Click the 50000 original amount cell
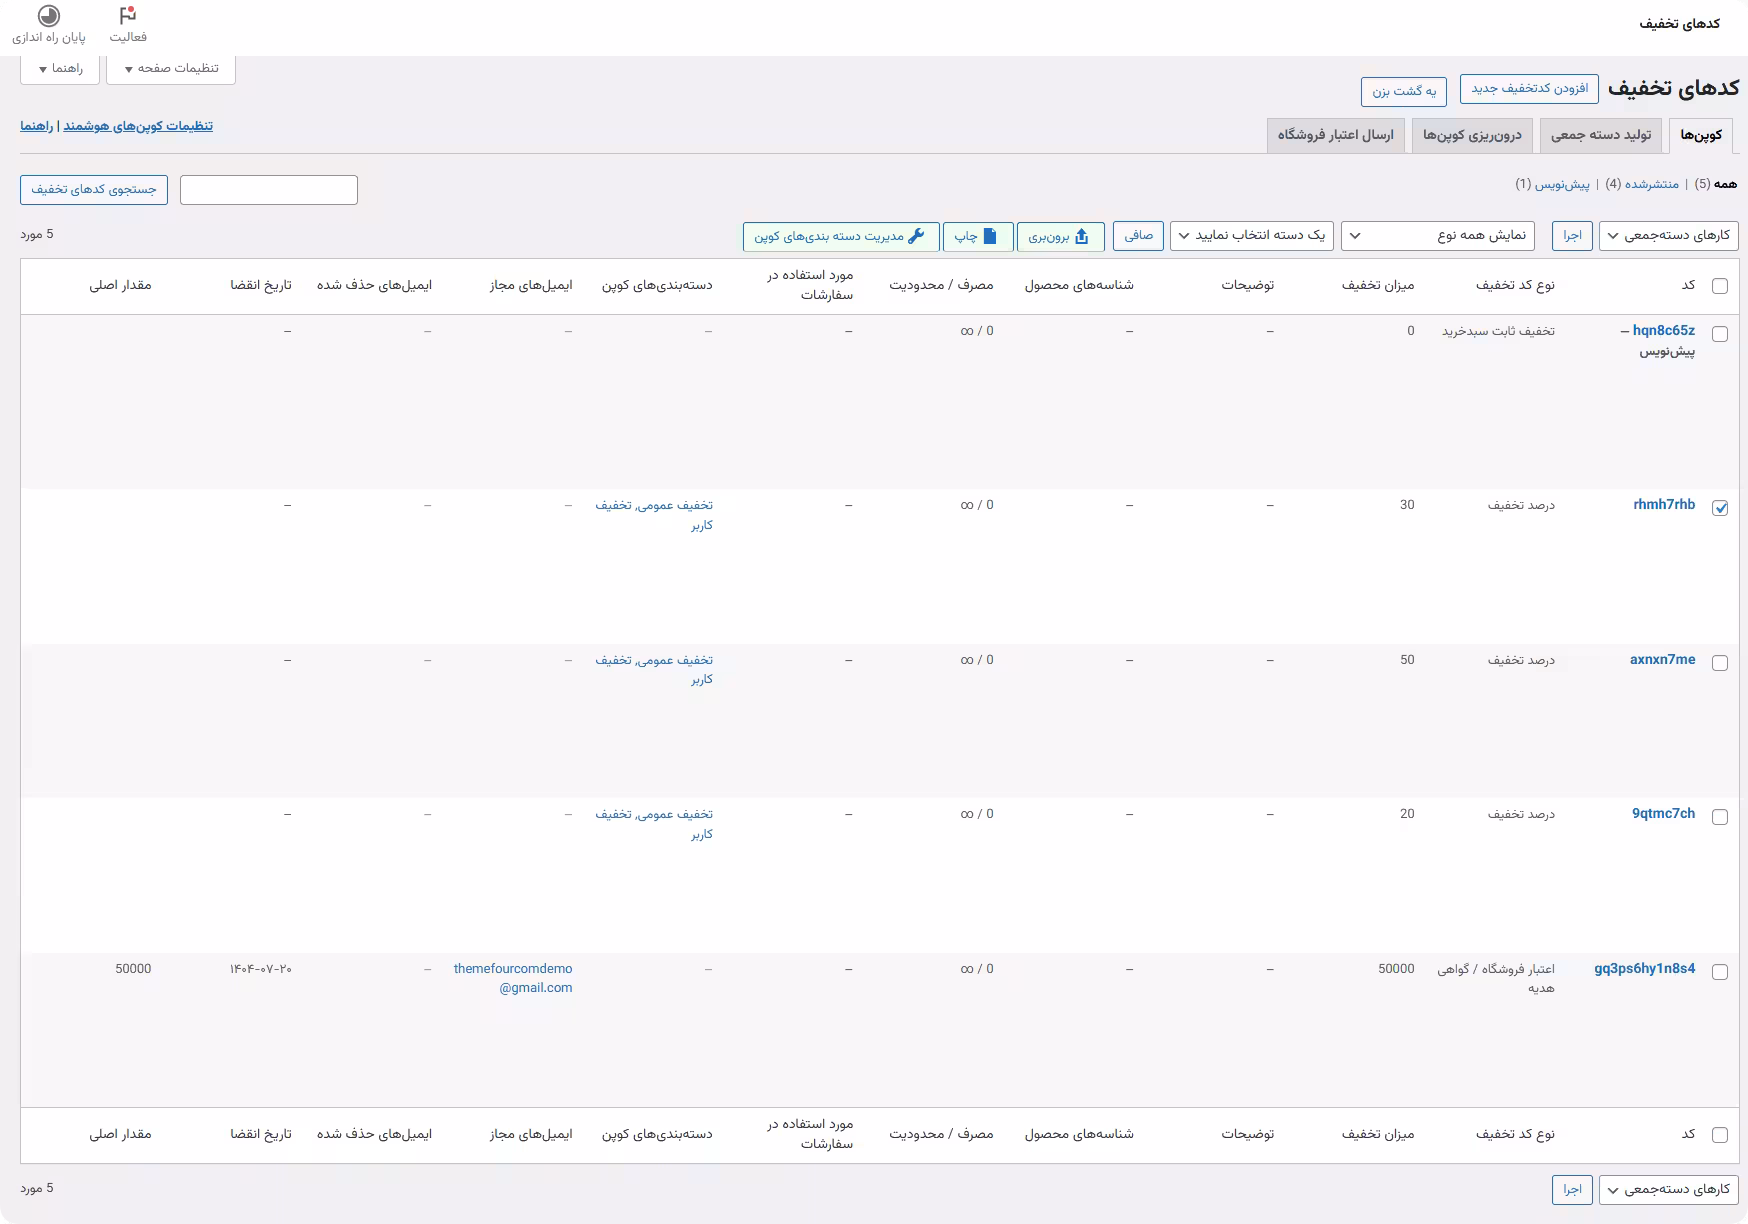Image resolution: width=1748 pixels, height=1224 pixels. [x=133, y=969]
